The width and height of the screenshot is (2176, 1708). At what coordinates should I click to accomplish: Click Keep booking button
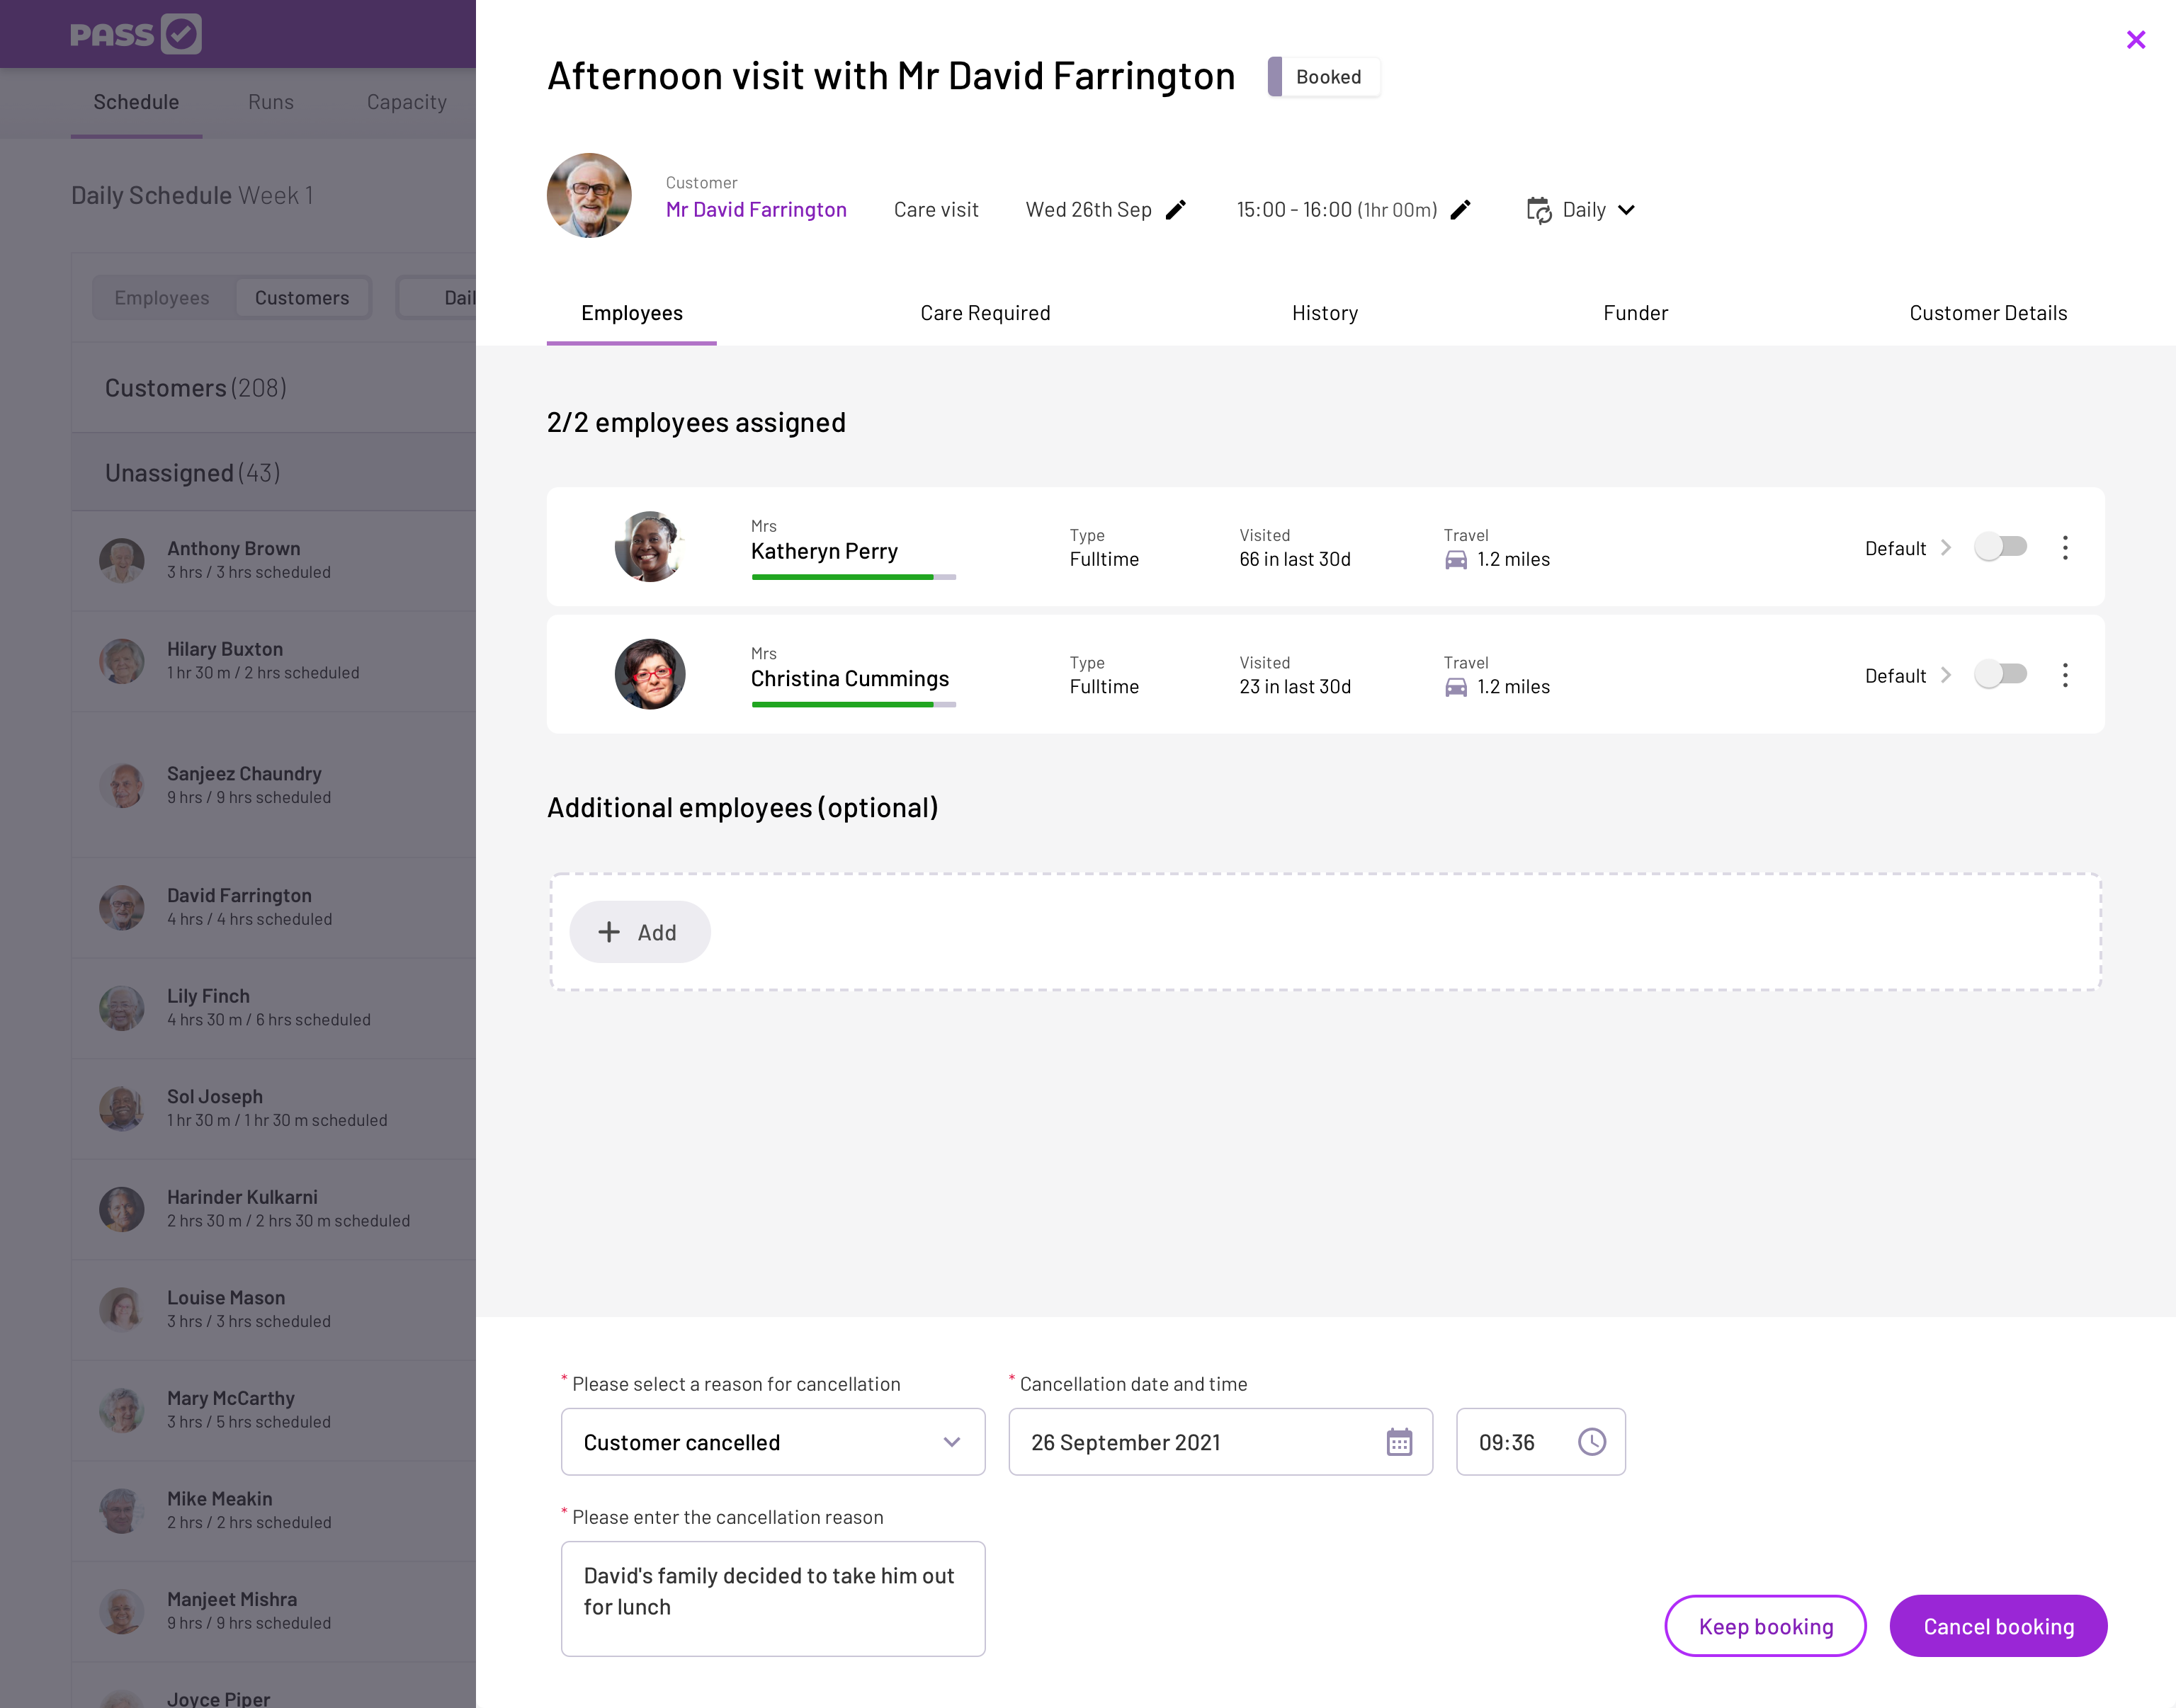[1766, 1626]
